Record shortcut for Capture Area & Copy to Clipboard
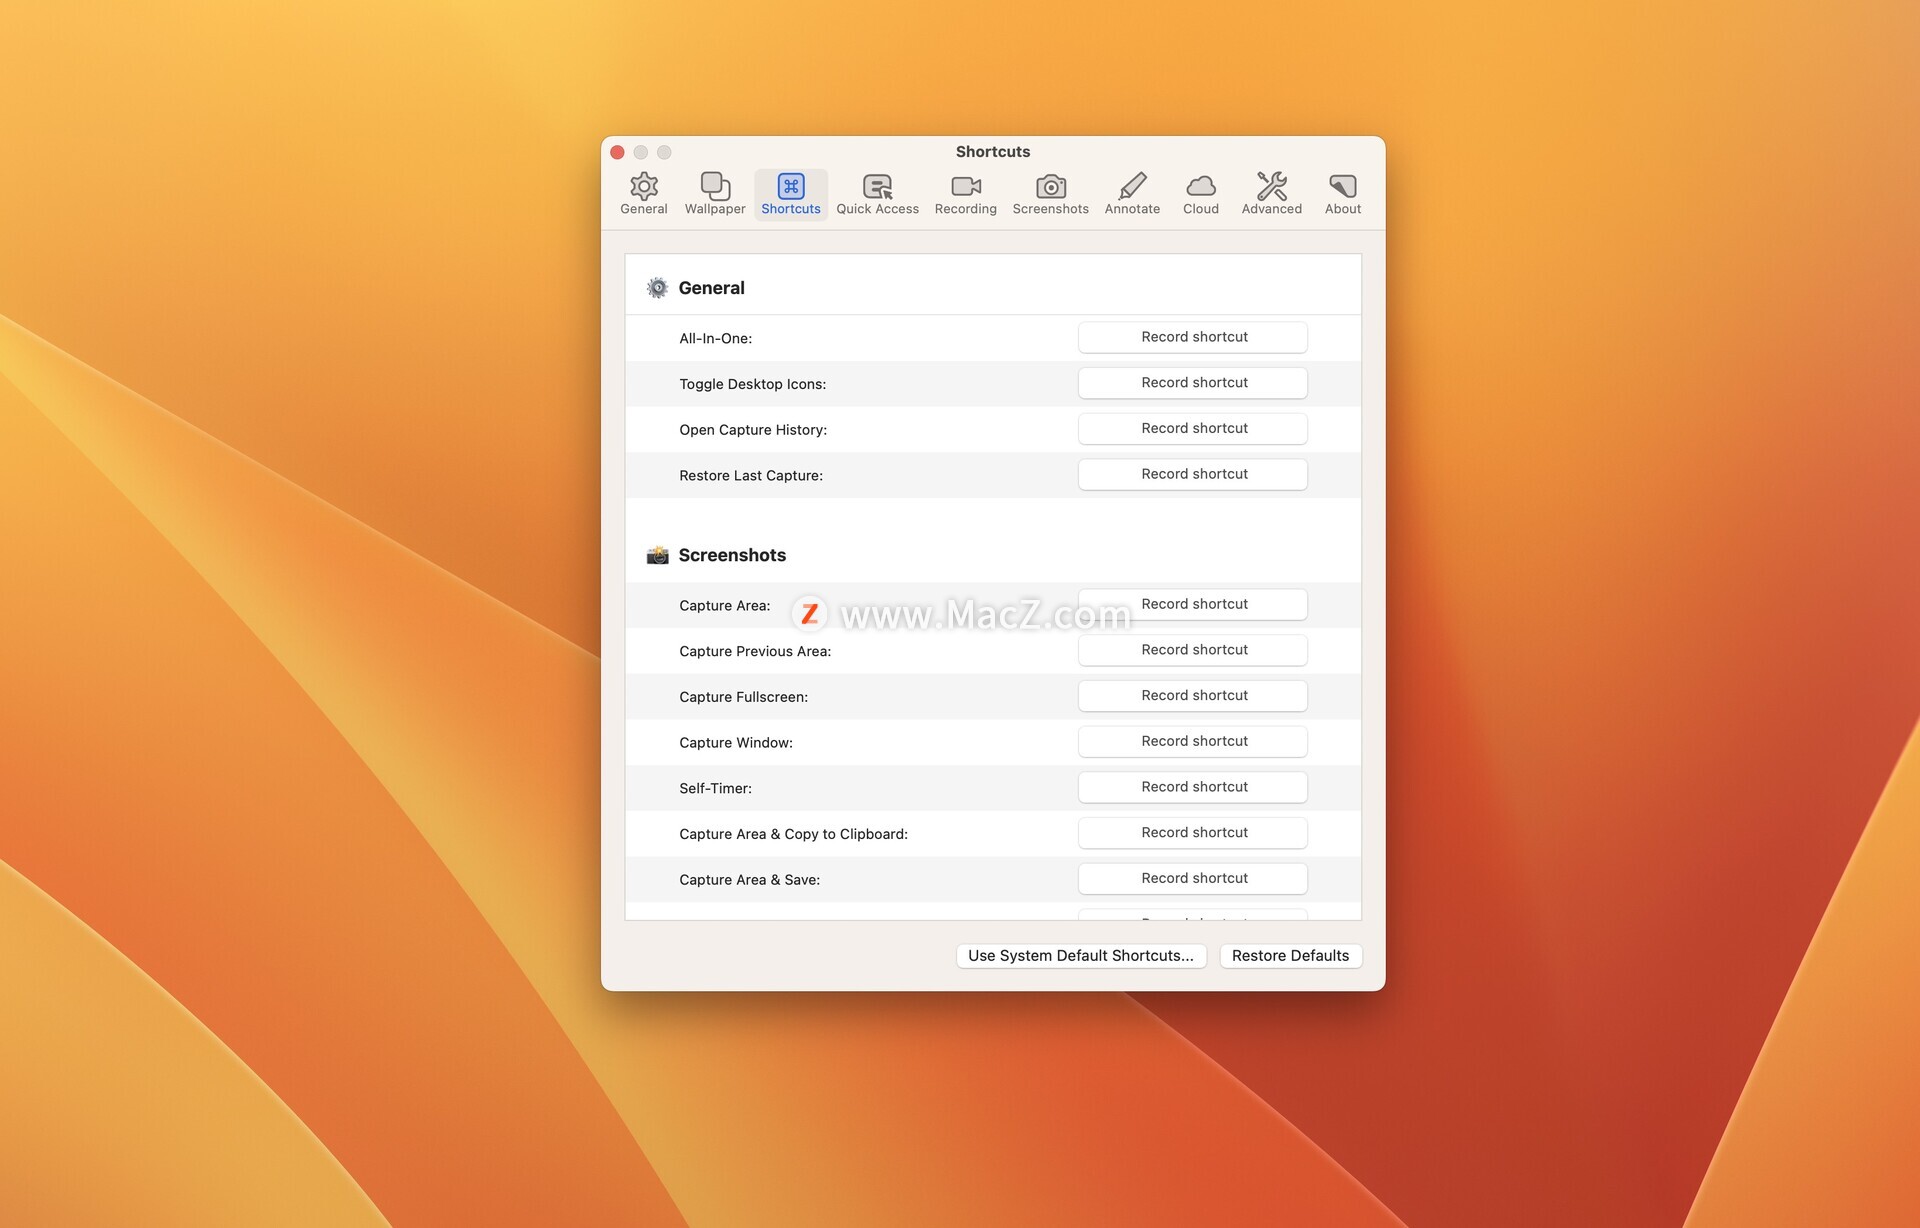Screen dimensions: 1920x1228 pos(1192,833)
